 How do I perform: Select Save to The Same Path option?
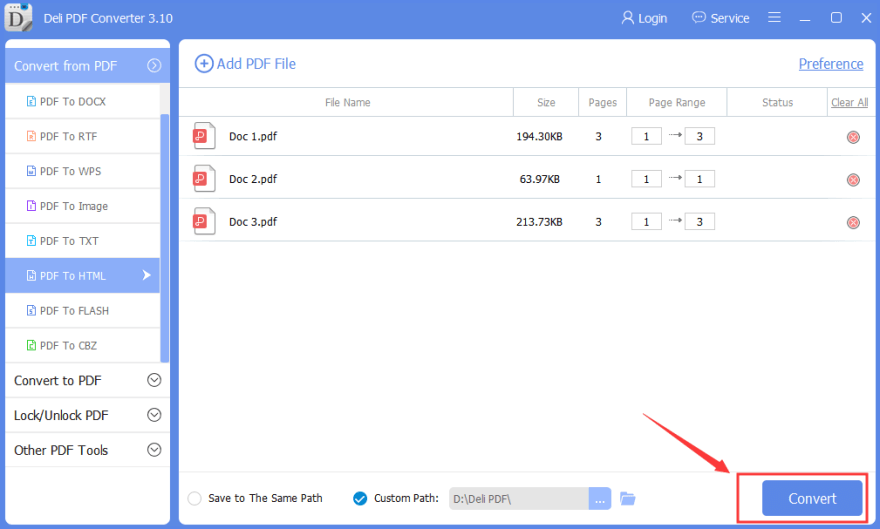pyautogui.click(x=194, y=498)
